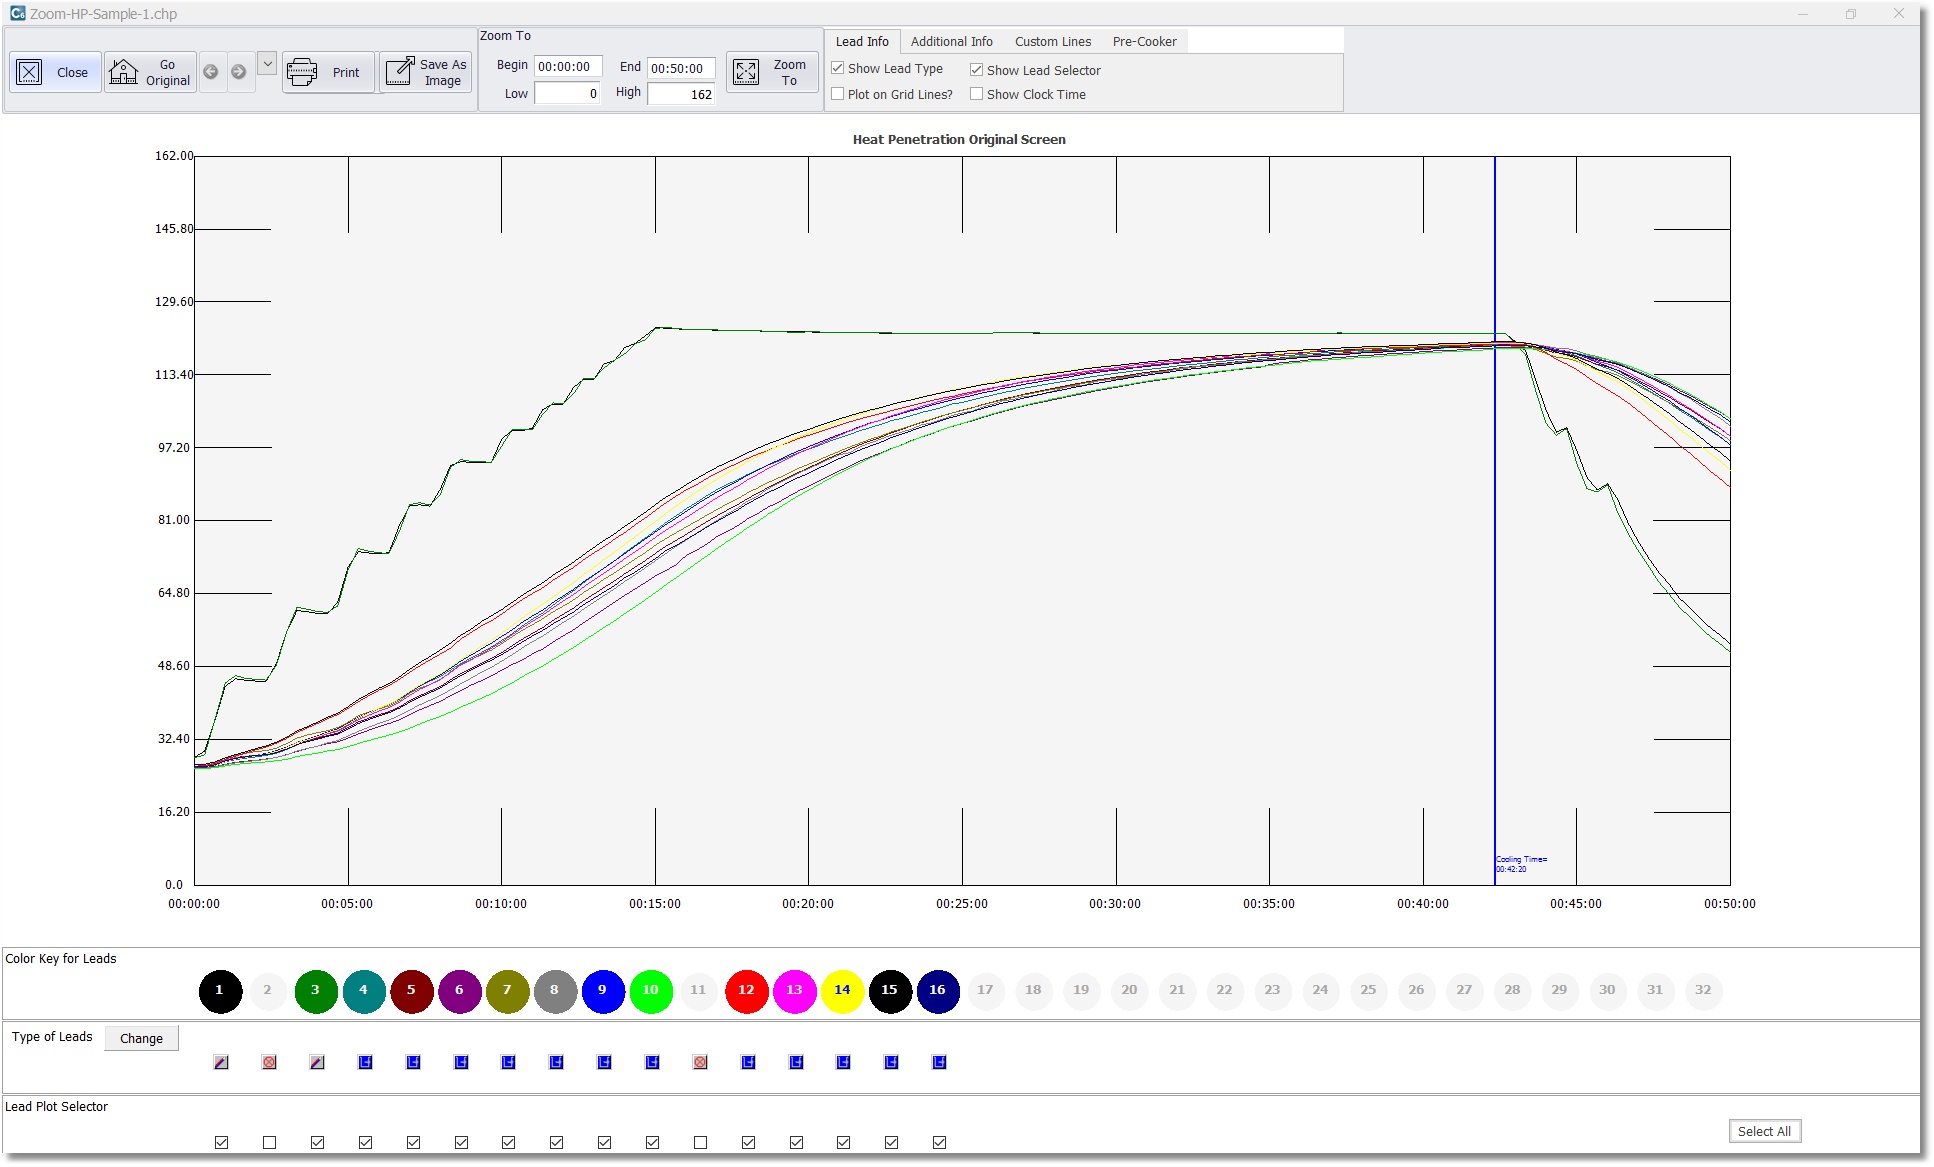Click lead 4 blue type icon
This screenshot has width=1934, height=1167.
[365, 1062]
